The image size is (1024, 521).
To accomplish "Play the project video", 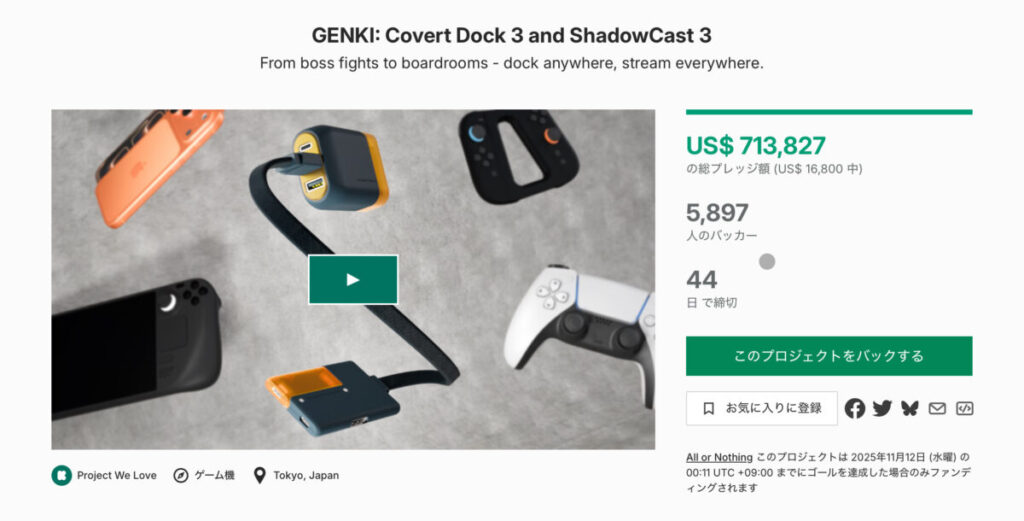I will coord(353,279).
